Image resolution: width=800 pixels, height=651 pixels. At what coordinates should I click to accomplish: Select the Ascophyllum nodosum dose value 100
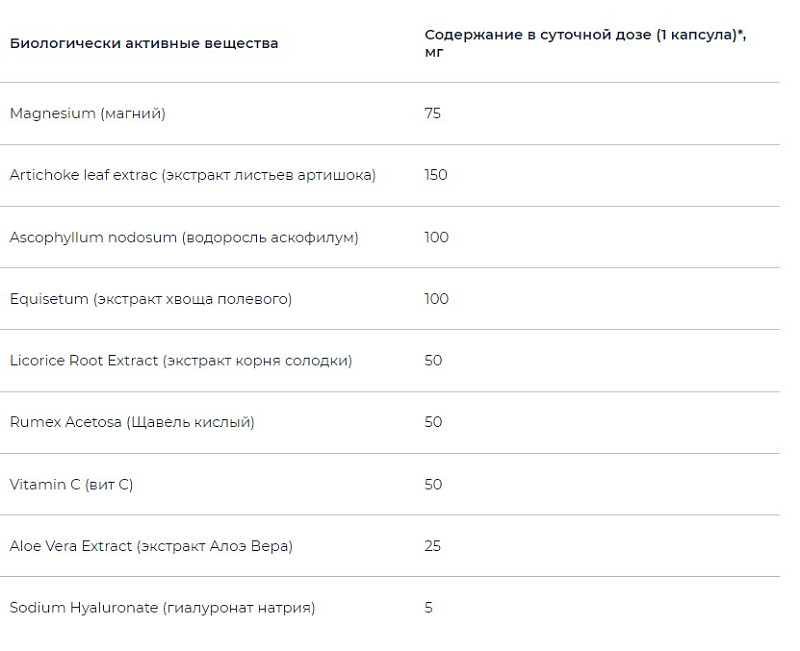[437, 237]
